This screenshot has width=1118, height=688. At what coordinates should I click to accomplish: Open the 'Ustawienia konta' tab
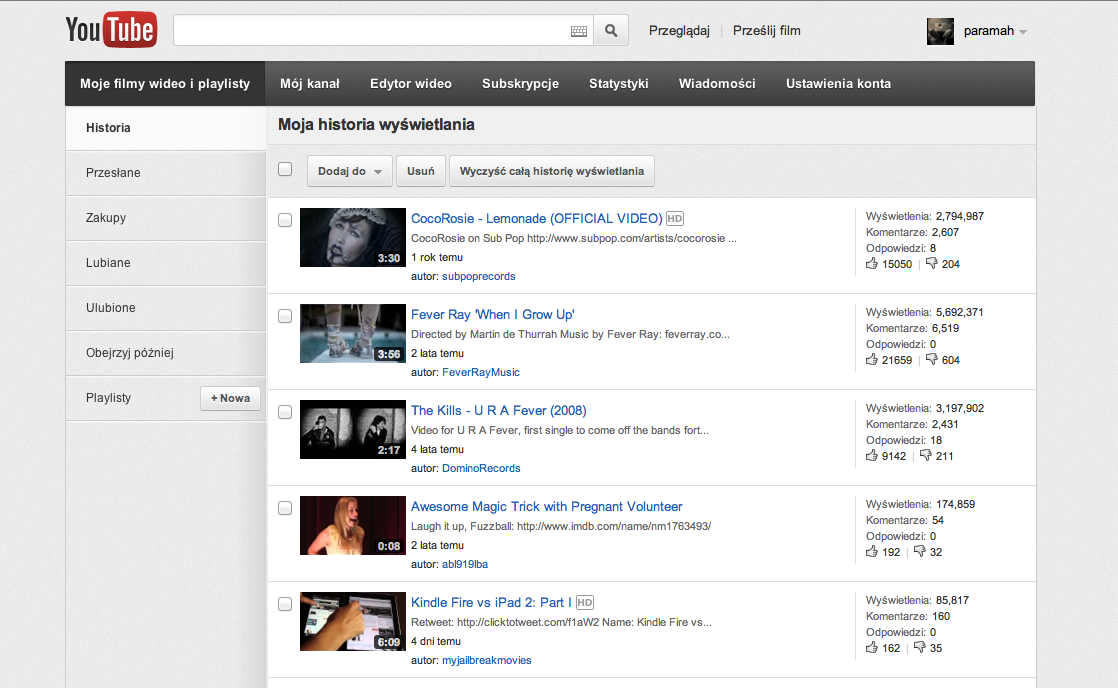pyautogui.click(x=838, y=83)
